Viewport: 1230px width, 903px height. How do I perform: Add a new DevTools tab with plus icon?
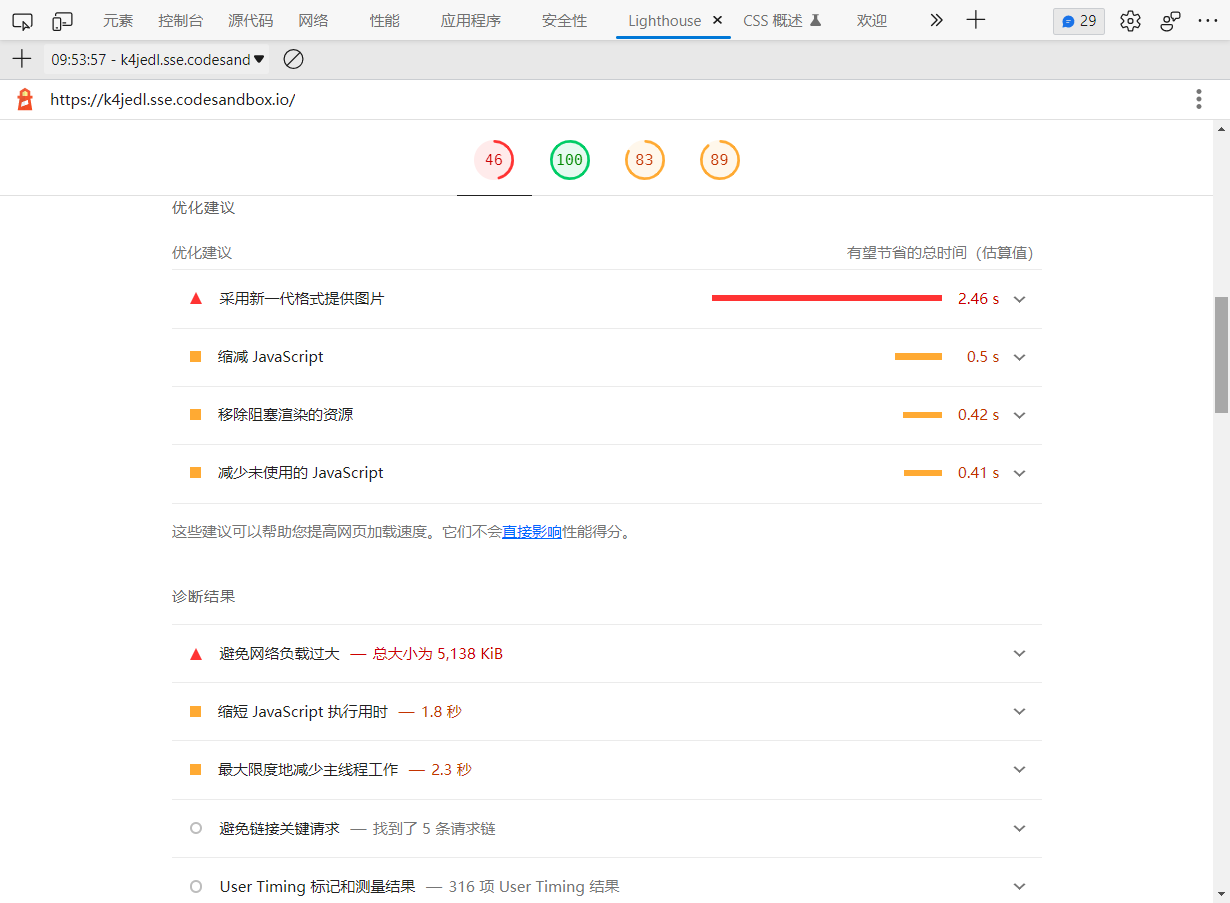click(x=976, y=20)
